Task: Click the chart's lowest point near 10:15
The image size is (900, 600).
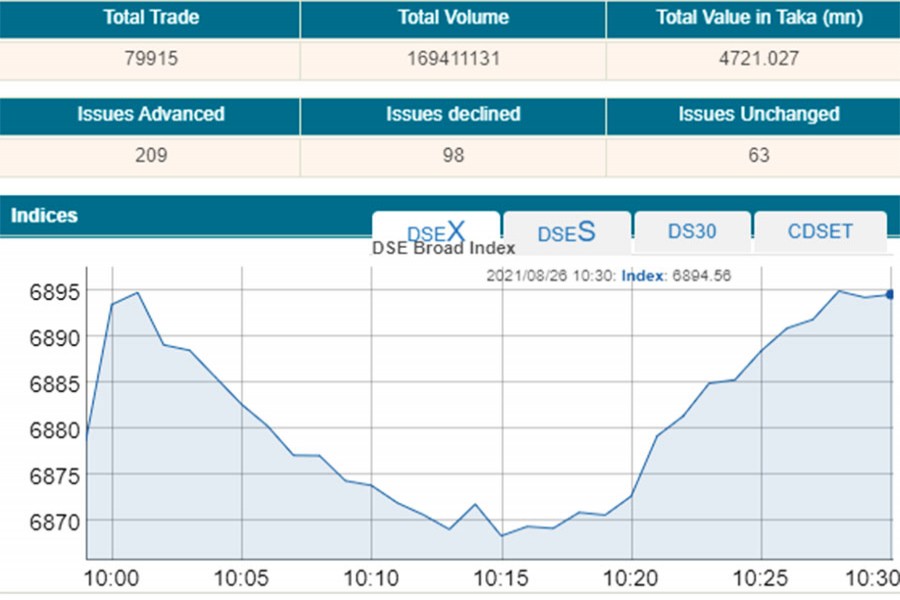Action: click(501, 536)
